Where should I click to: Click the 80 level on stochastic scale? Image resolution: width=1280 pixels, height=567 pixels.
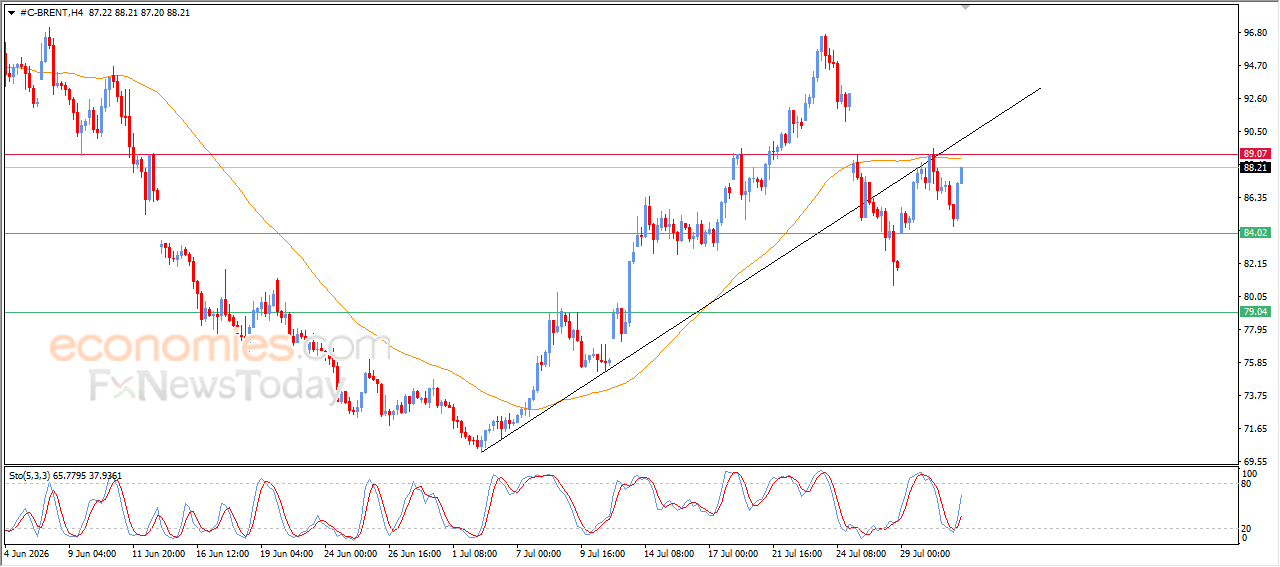point(1248,484)
